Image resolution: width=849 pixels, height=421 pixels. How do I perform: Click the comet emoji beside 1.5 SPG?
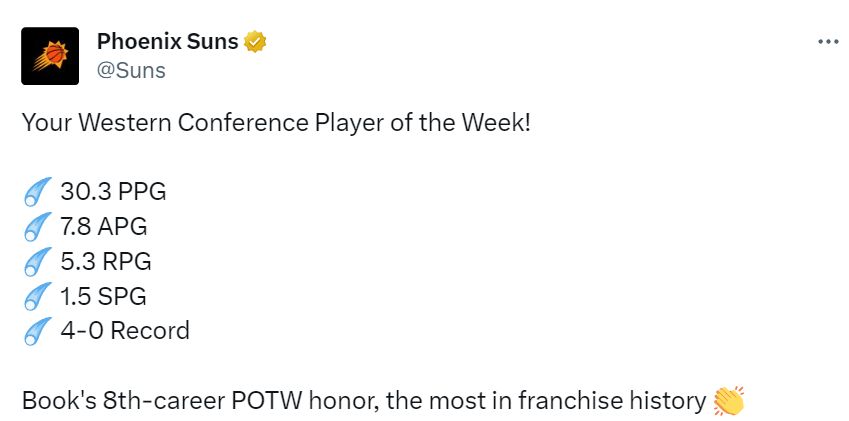[36, 296]
